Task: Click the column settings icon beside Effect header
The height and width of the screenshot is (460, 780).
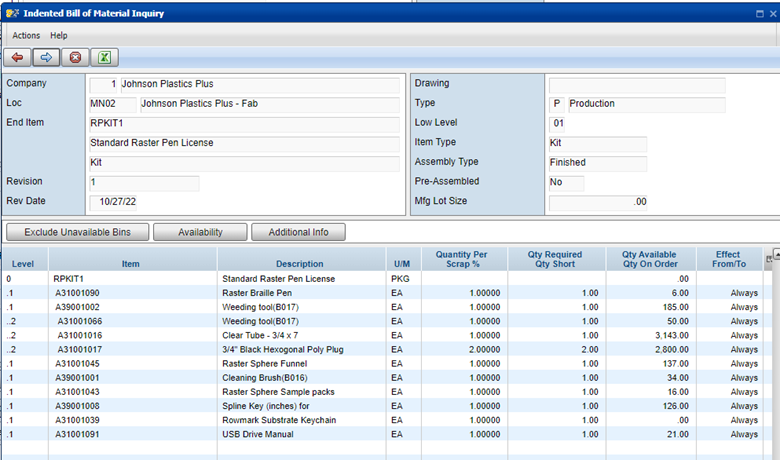Action: (x=769, y=259)
